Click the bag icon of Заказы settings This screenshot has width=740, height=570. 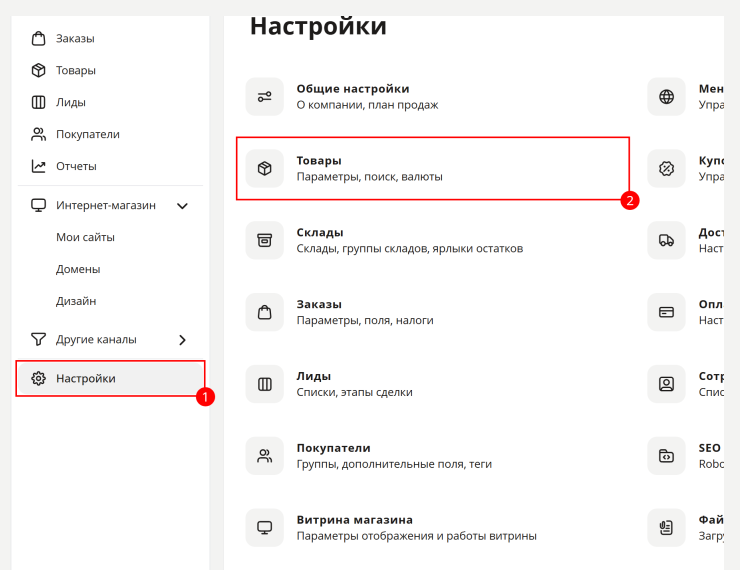pyautogui.click(x=265, y=312)
